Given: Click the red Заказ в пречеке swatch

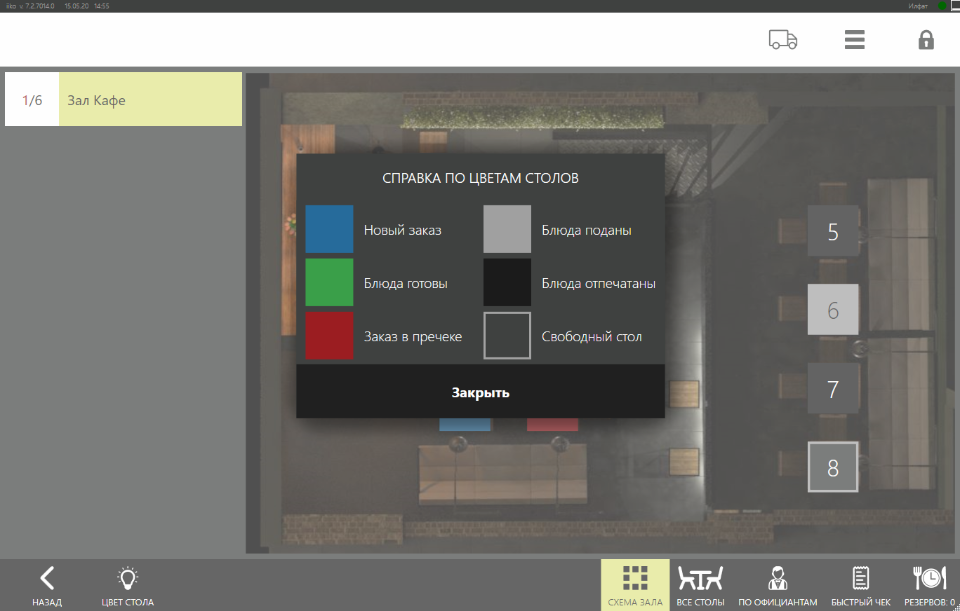Looking at the screenshot, I should [329, 335].
